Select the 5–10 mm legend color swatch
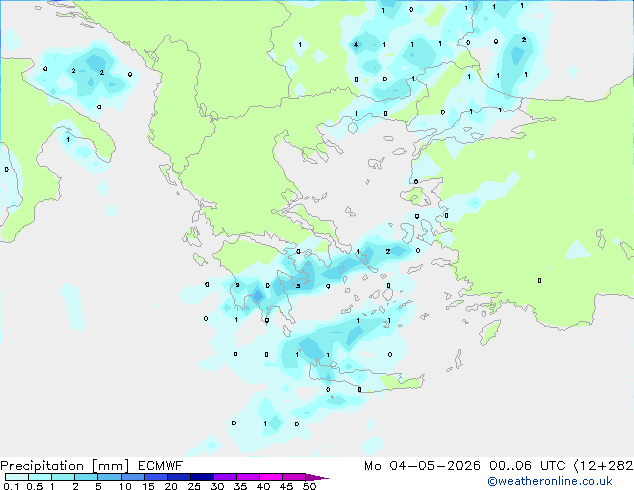Image resolution: width=634 pixels, height=490 pixels. 109,477
